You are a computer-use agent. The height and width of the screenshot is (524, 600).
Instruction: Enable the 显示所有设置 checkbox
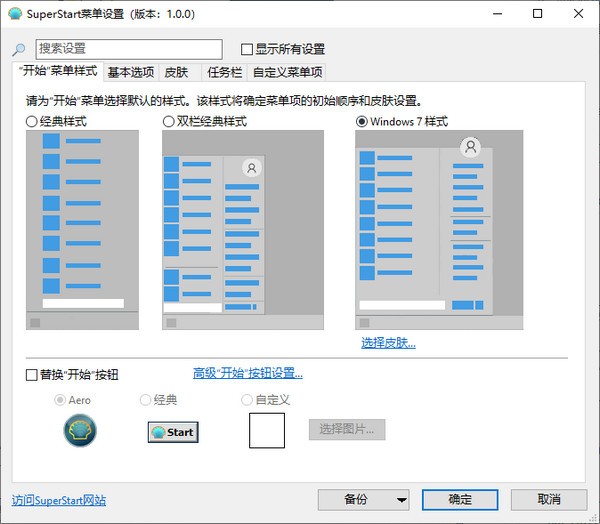(x=247, y=49)
